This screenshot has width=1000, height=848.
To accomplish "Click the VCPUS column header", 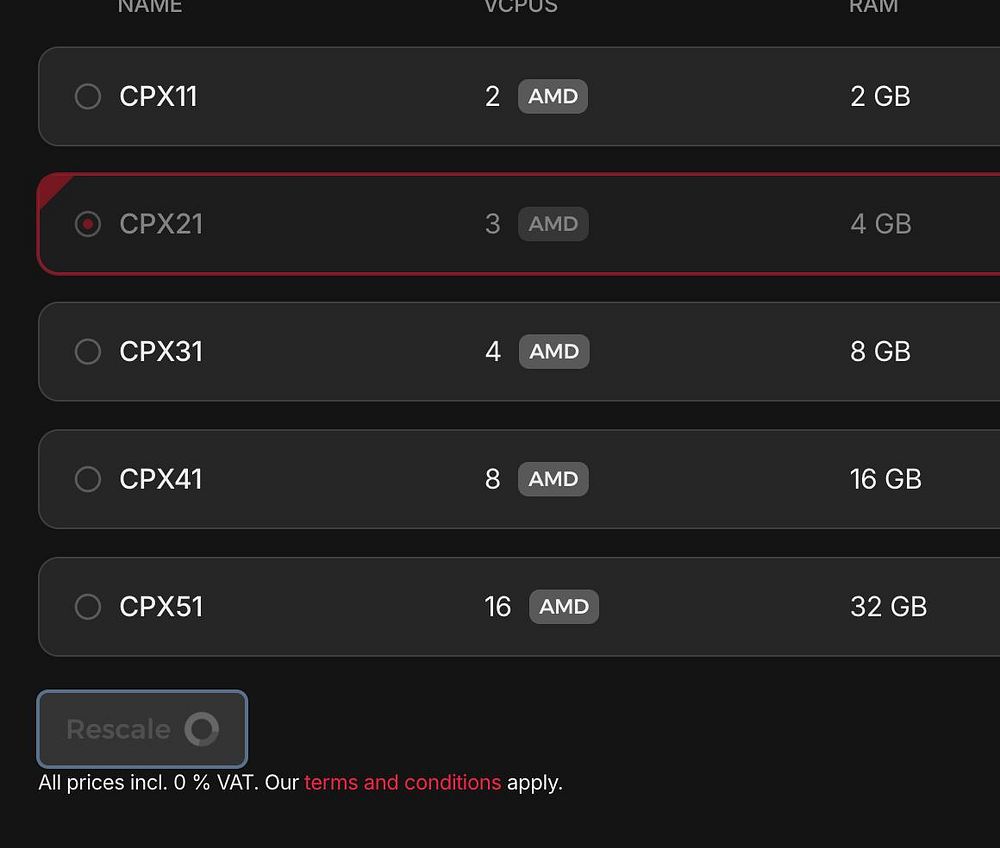I will [x=521, y=6].
